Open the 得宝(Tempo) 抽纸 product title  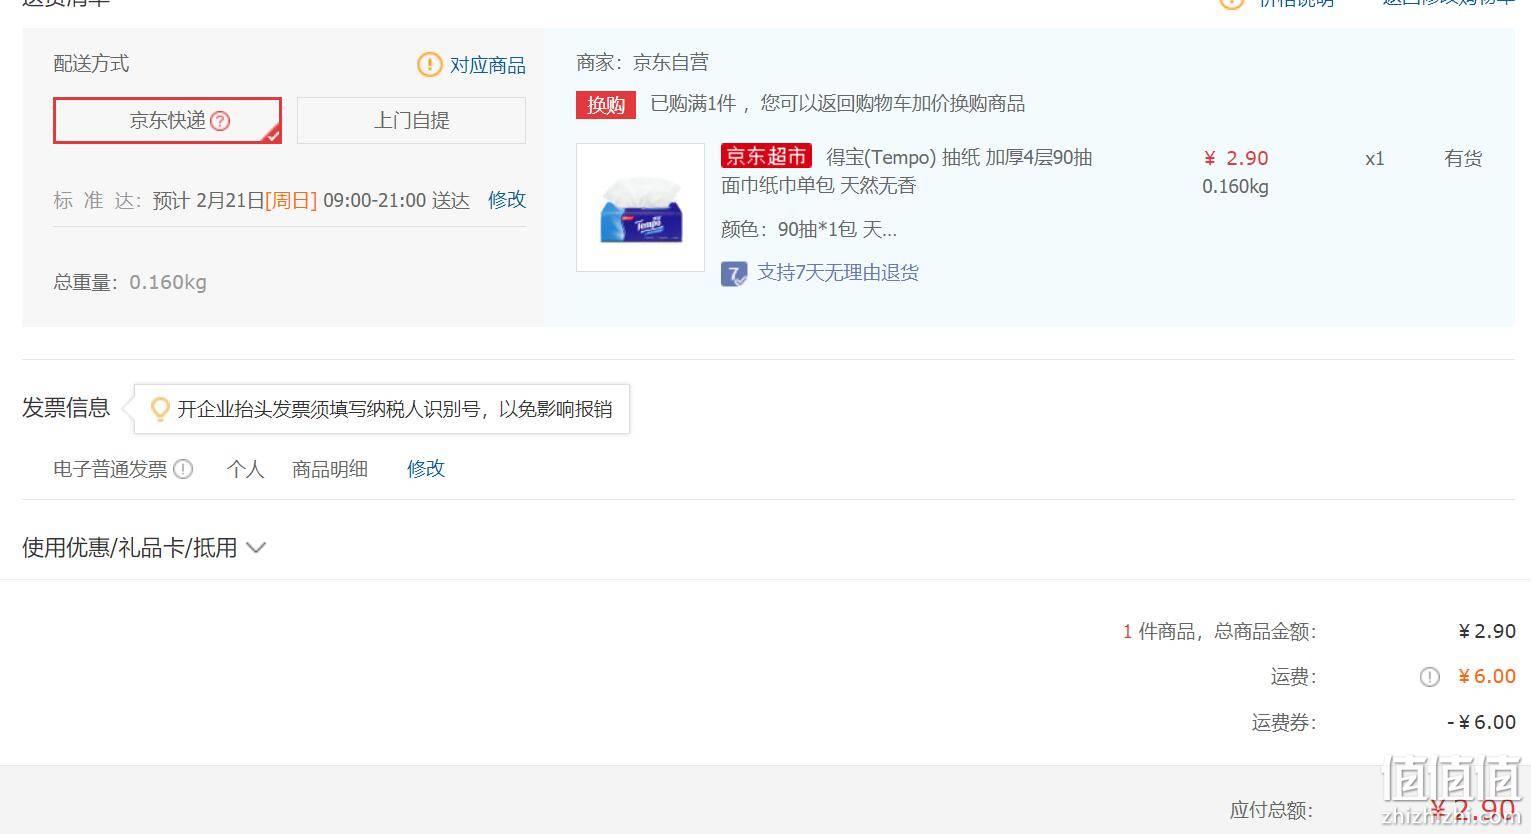click(x=906, y=171)
